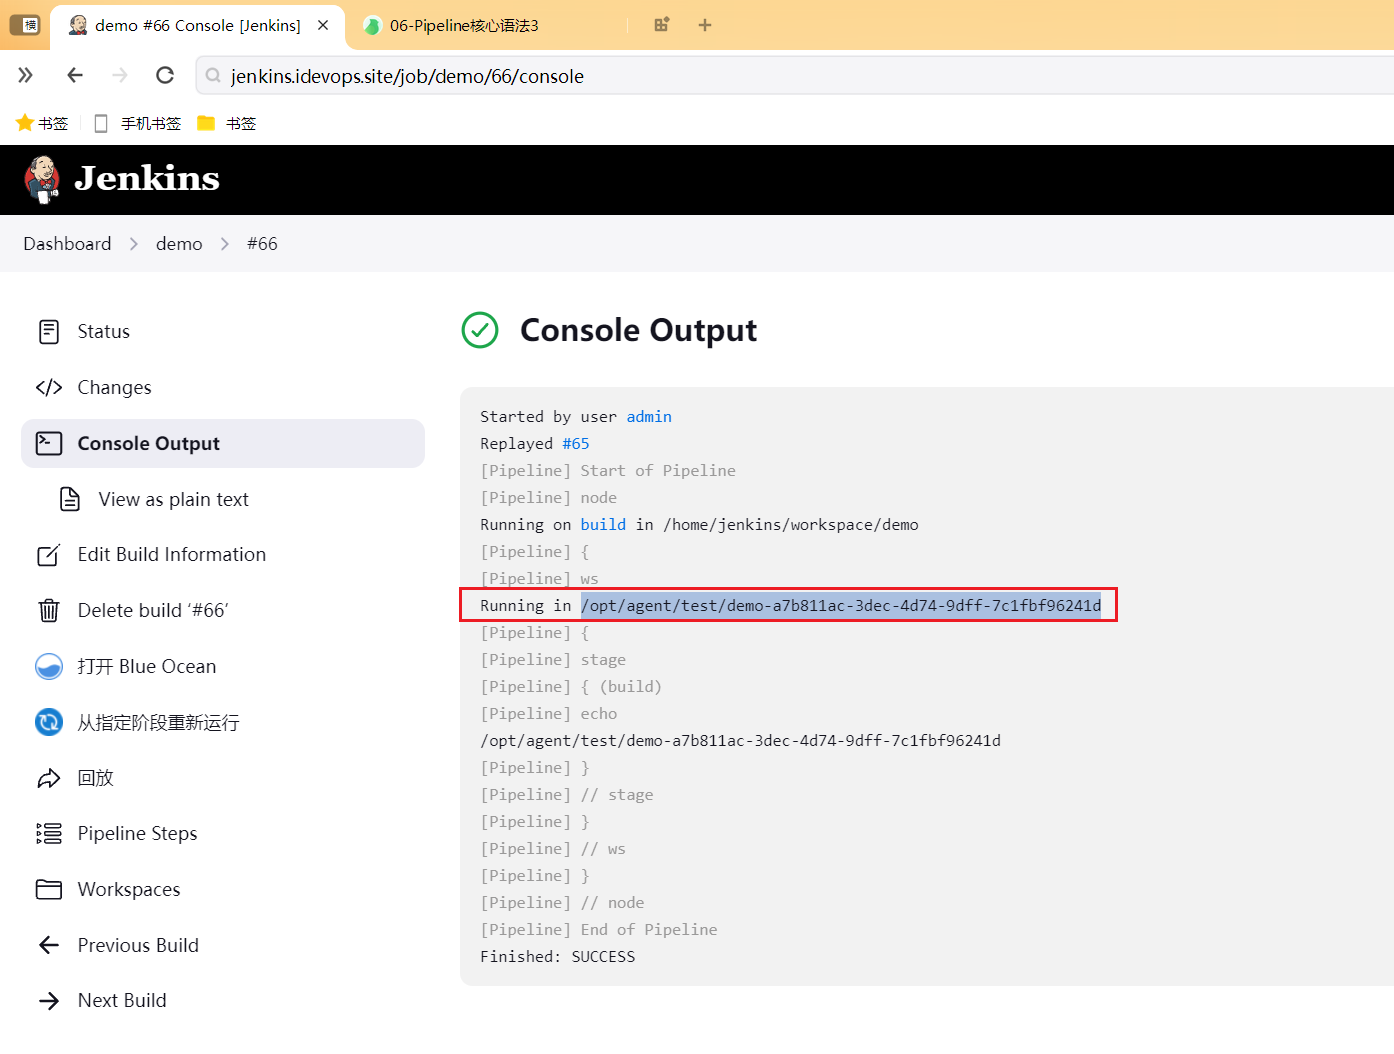Click the Next Build right arrow icon
This screenshot has height=1054, width=1394.
(49, 1000)
